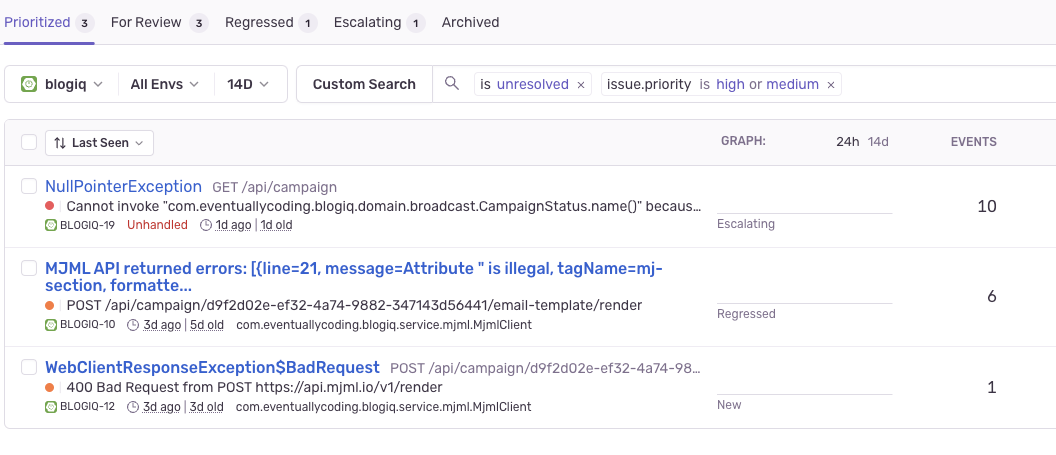The image size is (1056, 455).
Task: Click the red priority dot on NullPointerException
Action: pos(50,205)
